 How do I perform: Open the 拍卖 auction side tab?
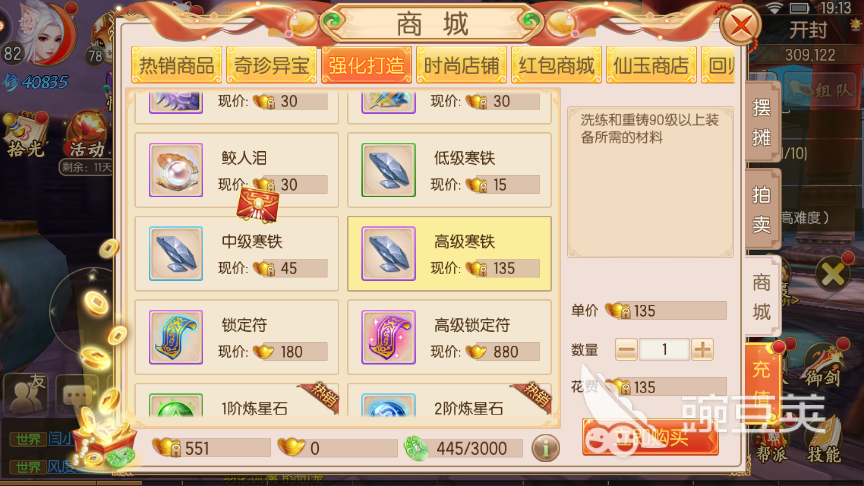(x=762, y=209)
